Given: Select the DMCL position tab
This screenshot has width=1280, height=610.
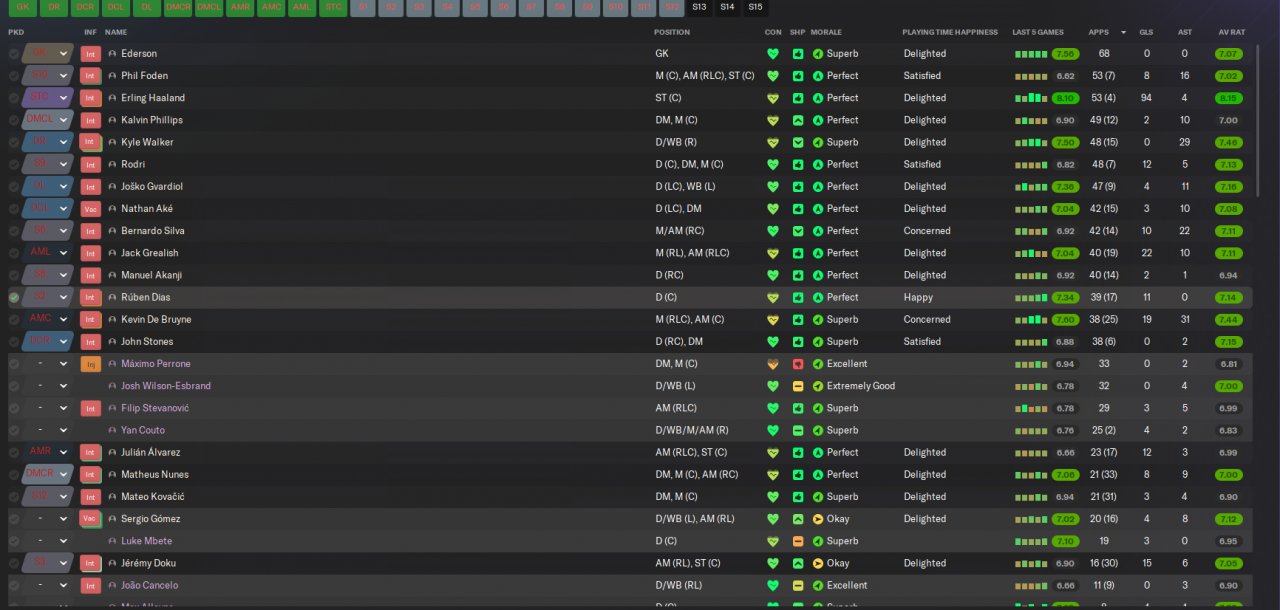Looking at the screenshot, I should [x=209, y=8].
